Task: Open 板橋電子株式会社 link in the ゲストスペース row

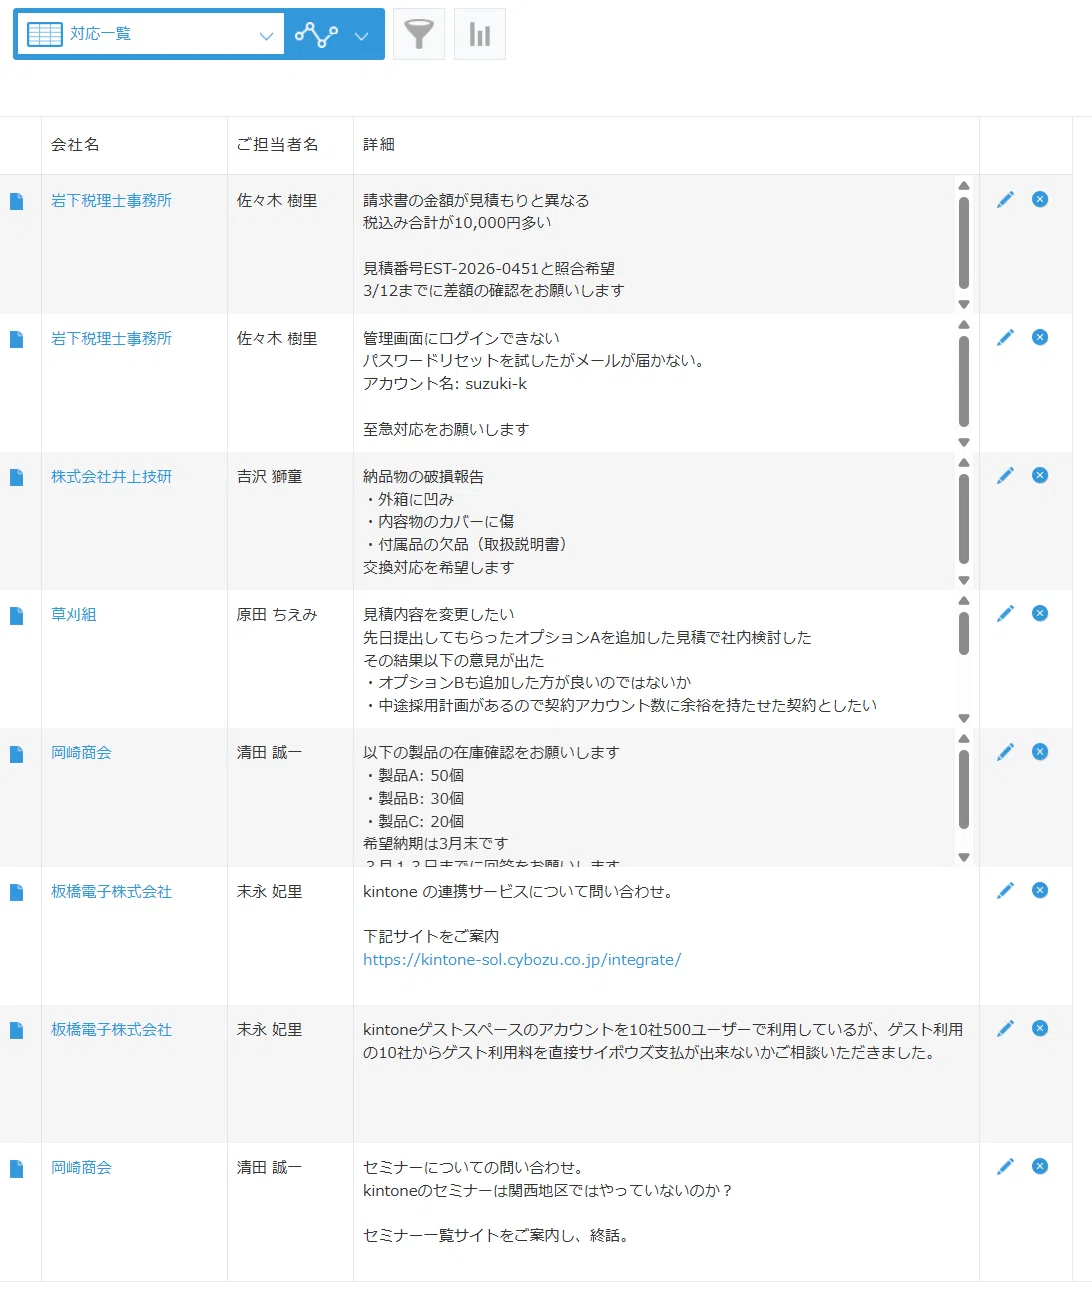Action: click(112, 1030)
